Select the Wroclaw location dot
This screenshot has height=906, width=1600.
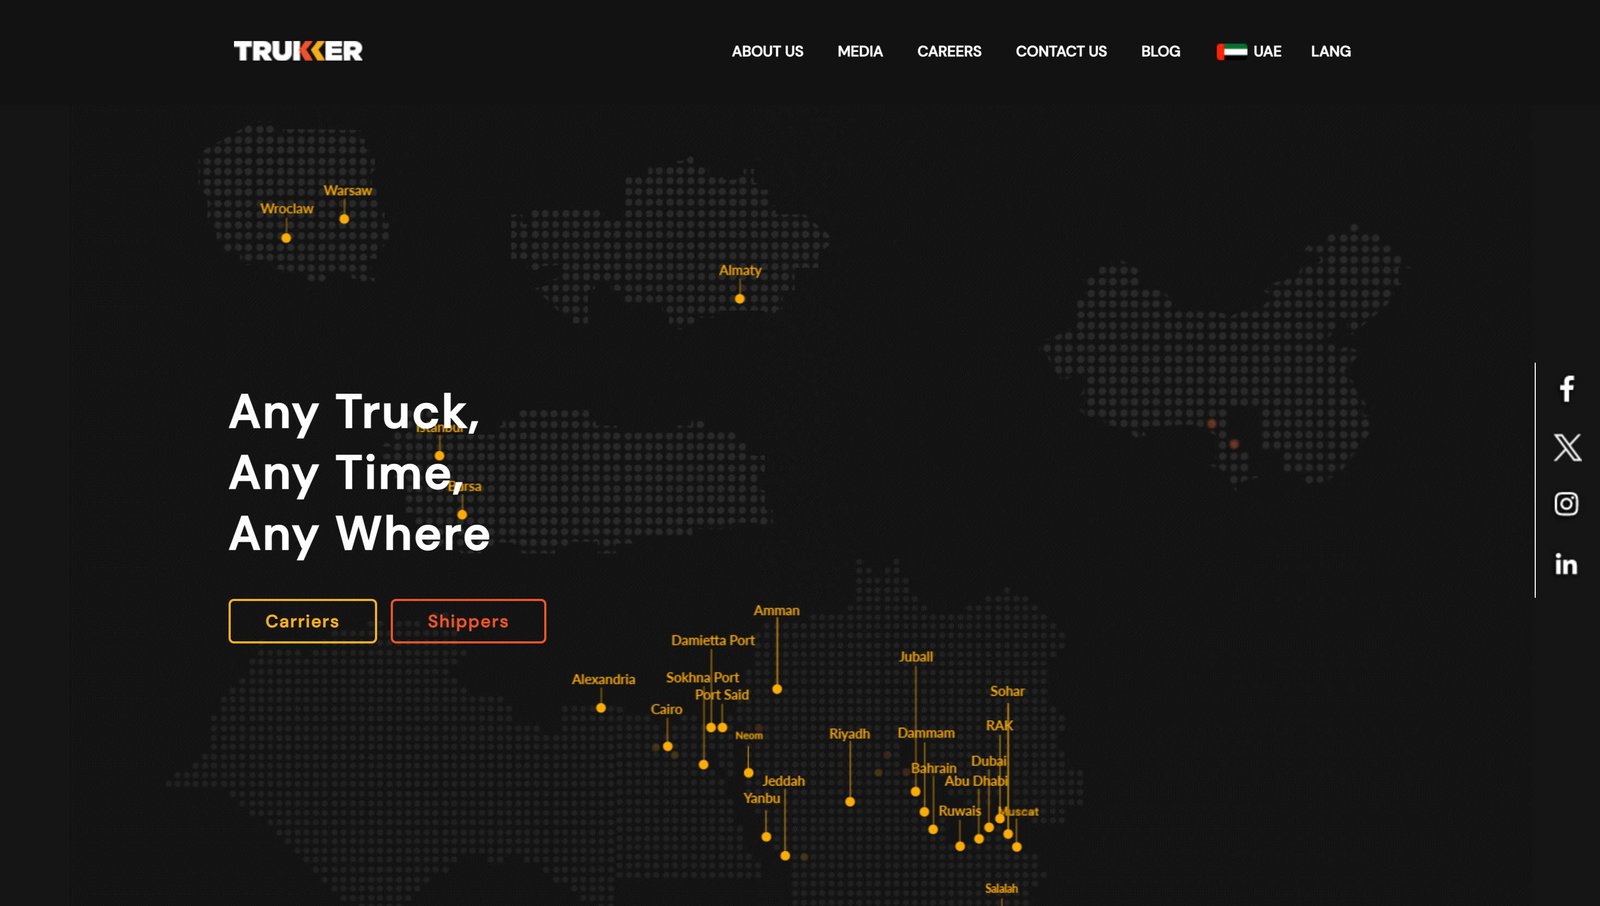click(286, 238)
